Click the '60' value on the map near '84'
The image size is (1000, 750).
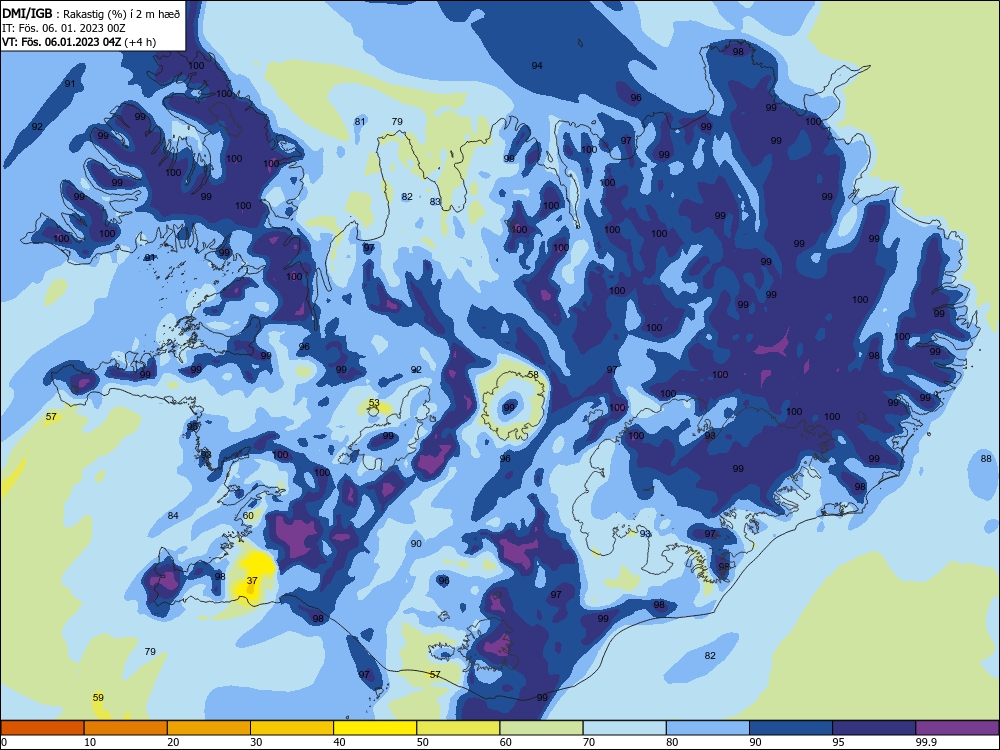[248, 515]
